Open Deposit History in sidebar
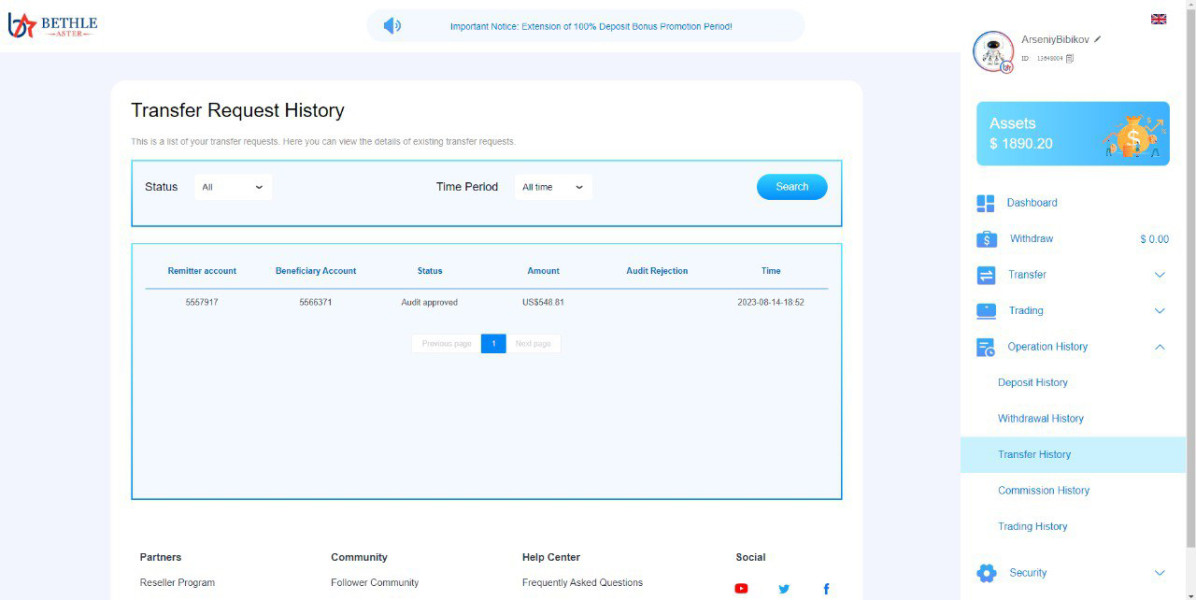 coord(1032,383)
